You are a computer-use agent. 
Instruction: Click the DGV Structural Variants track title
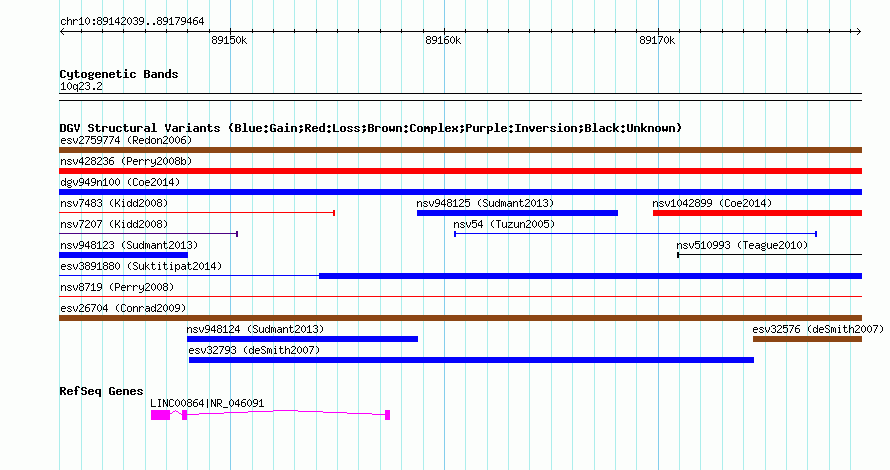(x=371, y=128)
